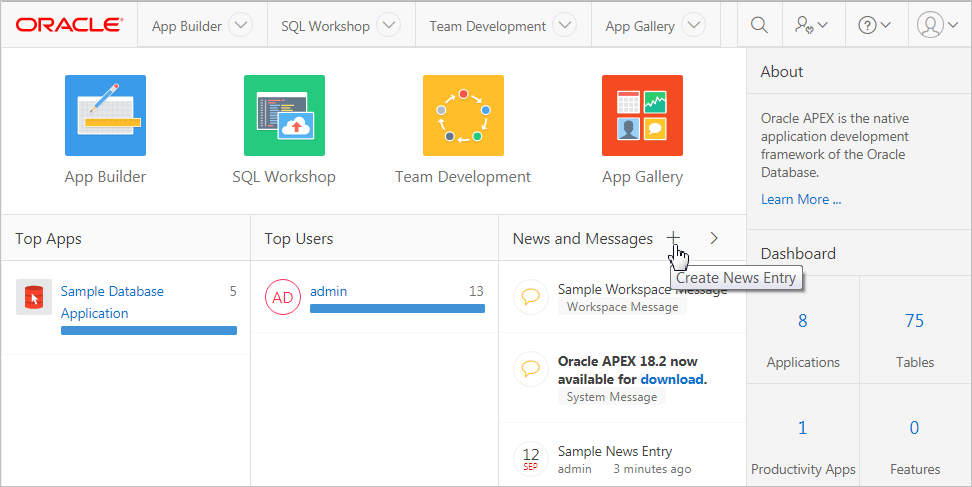Click the AD admin avatar badge

coord(283,297)
